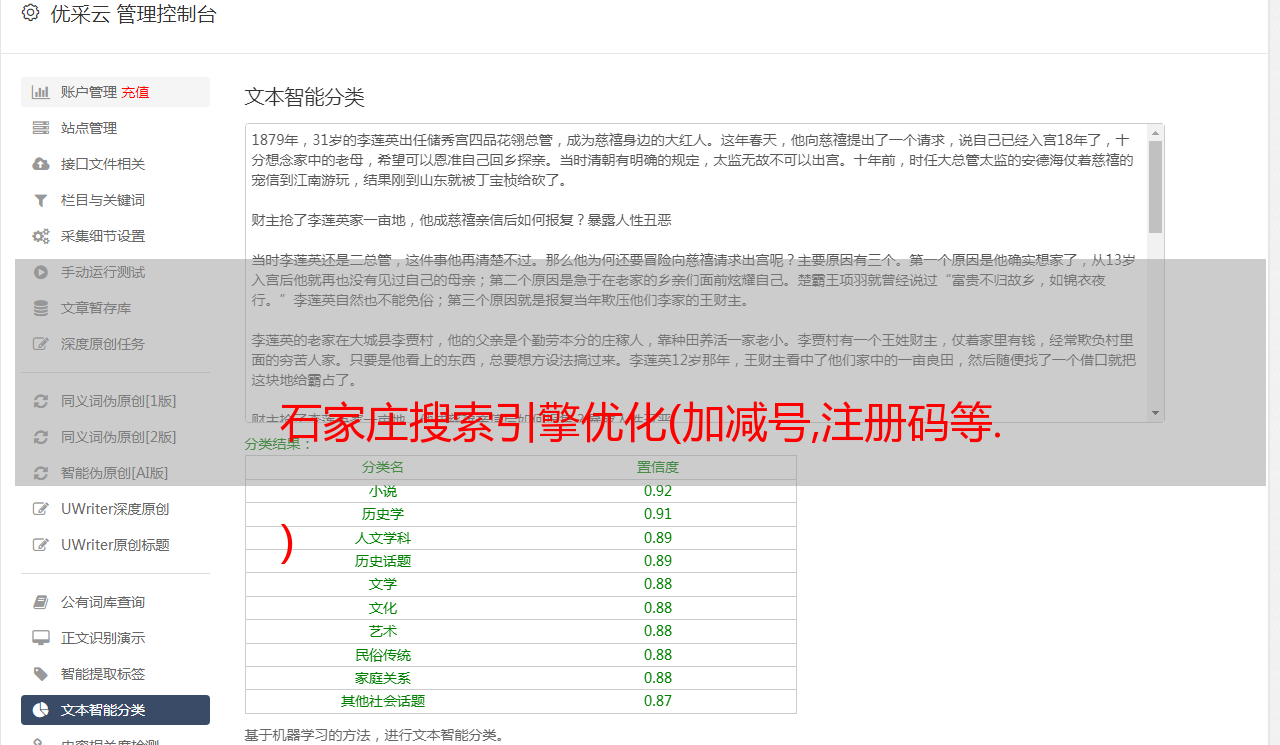Click the edit icon for UWriter深度原创
Screen dimensions: 1280x745
(x=41, y=509)
